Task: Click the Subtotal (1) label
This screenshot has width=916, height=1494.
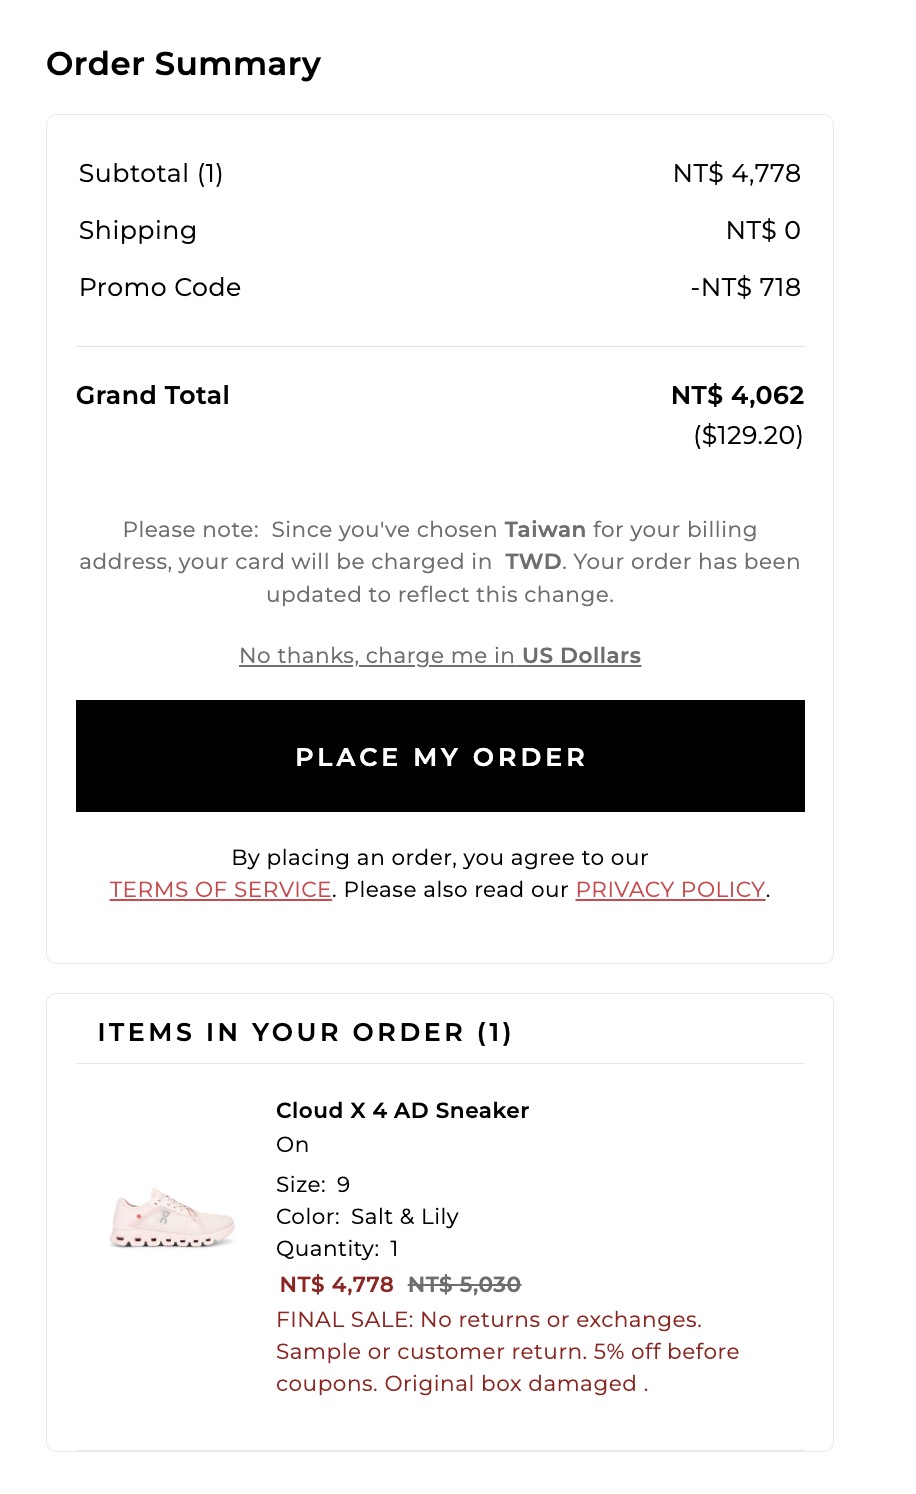Action: click(151, 173)
